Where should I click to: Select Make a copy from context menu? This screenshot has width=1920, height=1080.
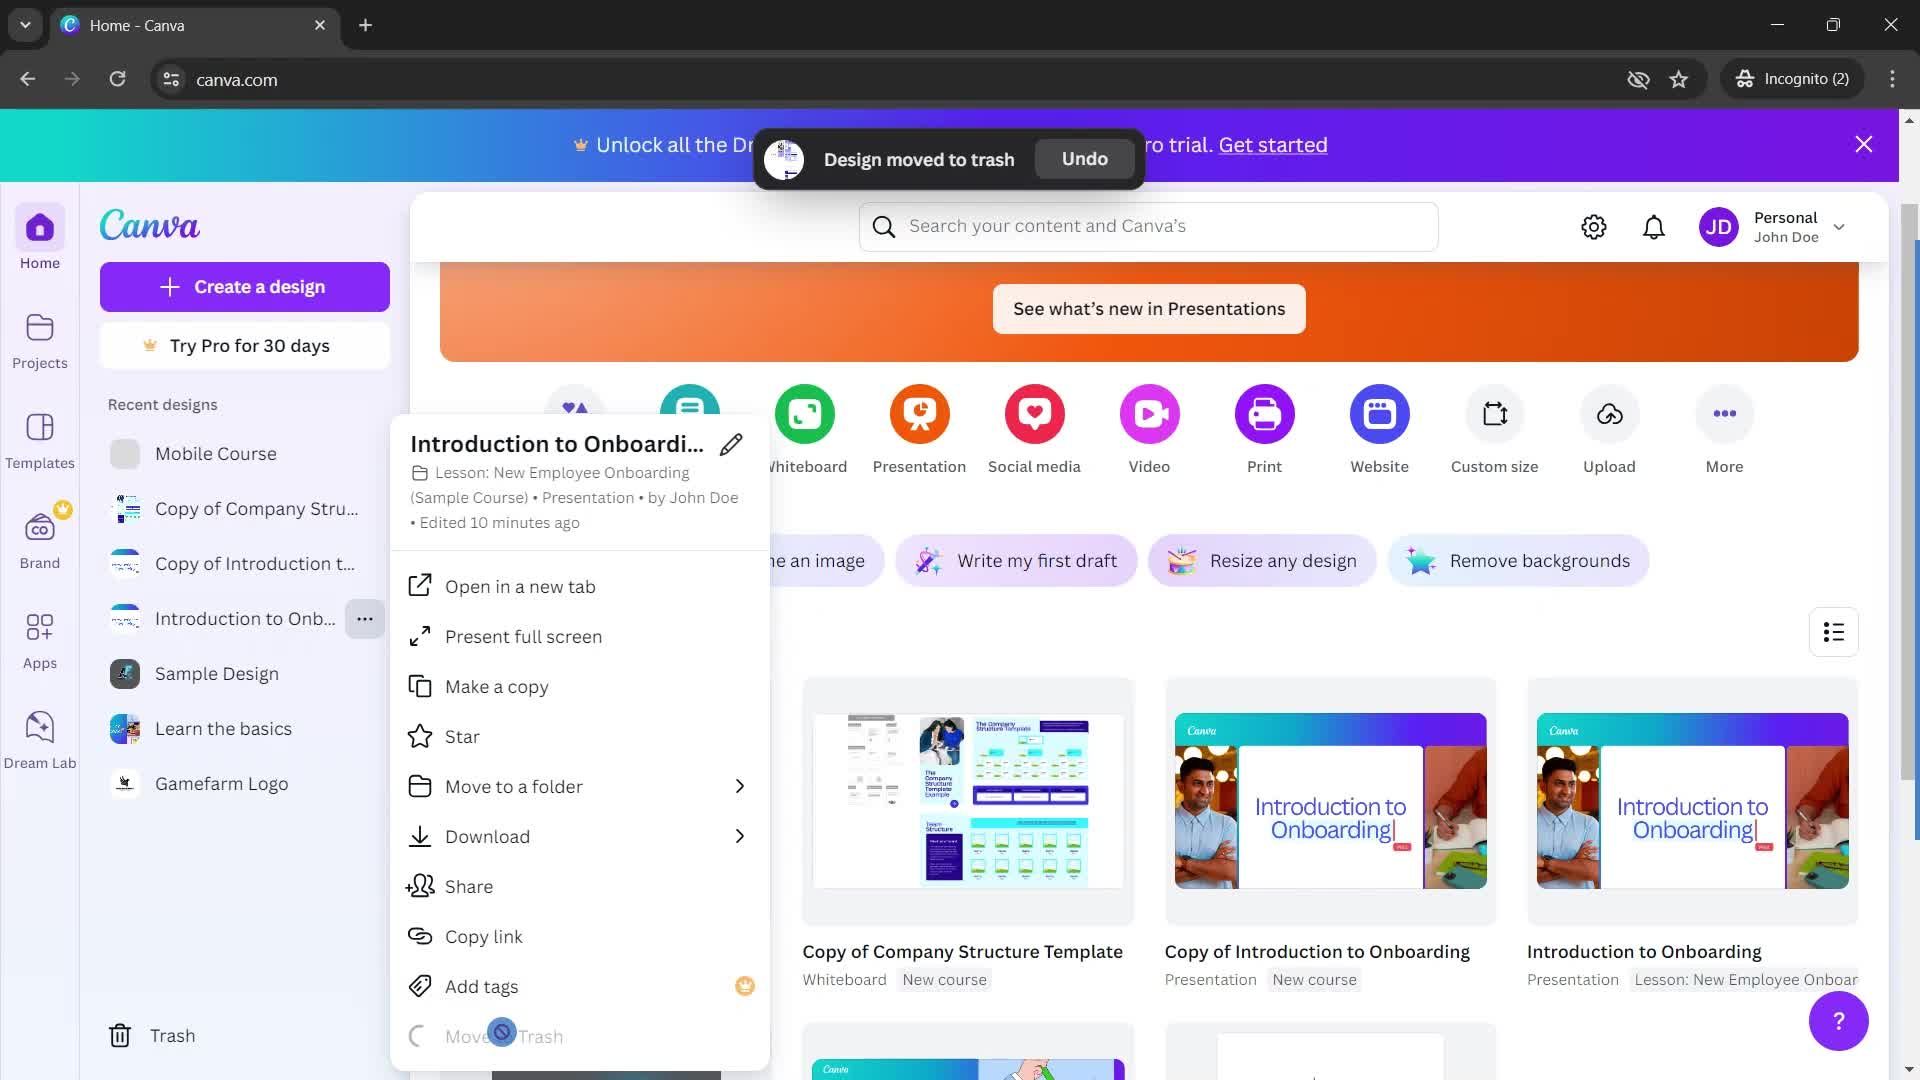[495, 686]
